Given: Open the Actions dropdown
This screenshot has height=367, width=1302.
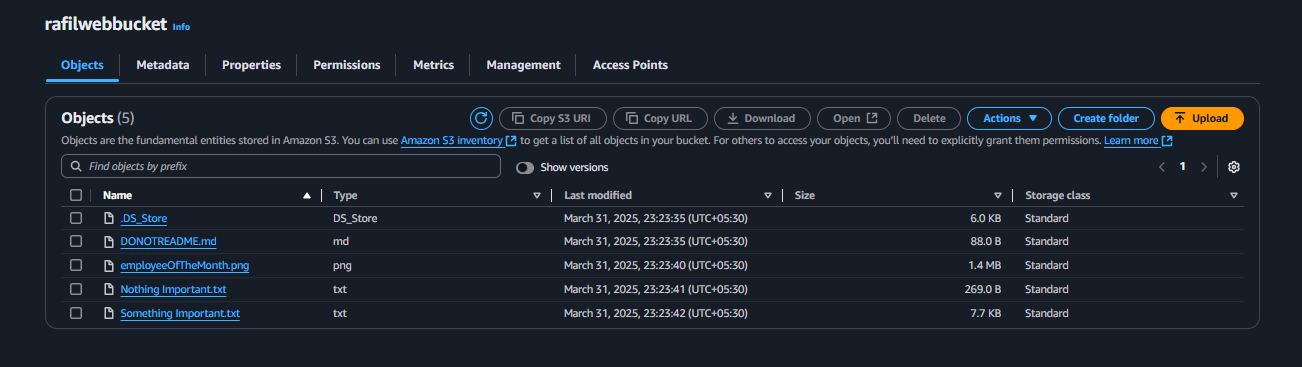Looking at the screenshot, I should click(1009, 118).
